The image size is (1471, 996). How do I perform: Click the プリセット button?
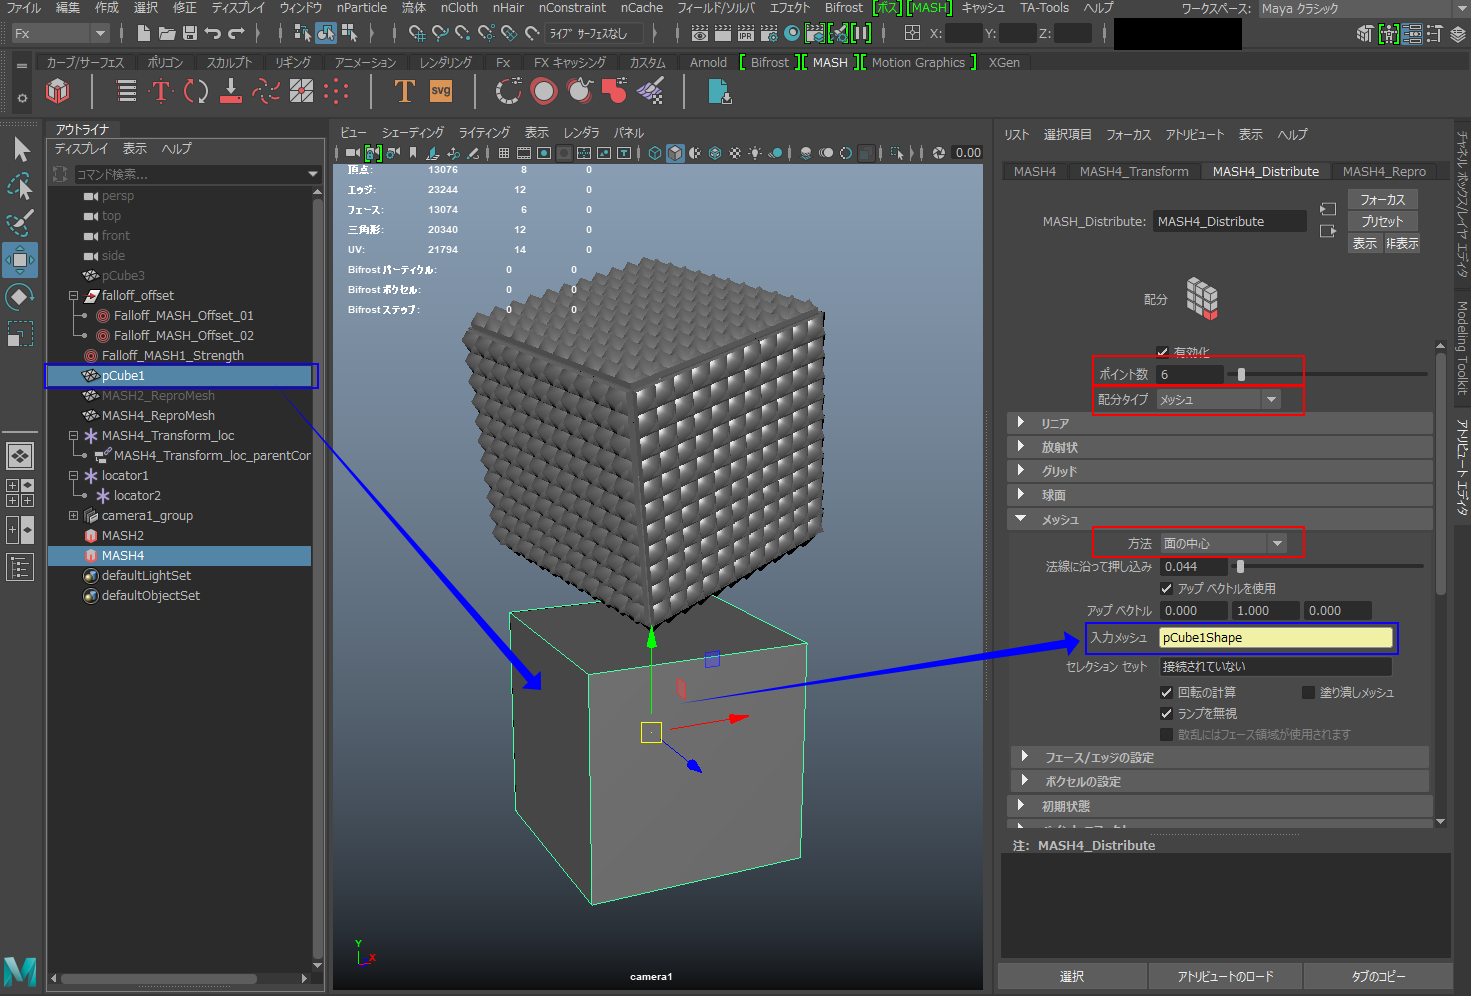tap(1382, 222)
